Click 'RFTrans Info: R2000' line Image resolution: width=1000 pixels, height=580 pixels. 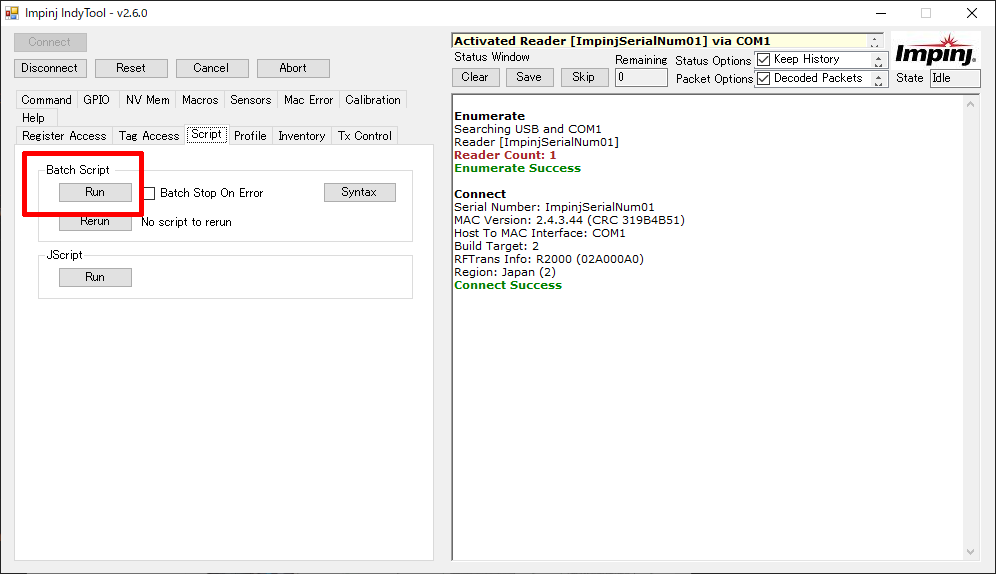[551, 260]
